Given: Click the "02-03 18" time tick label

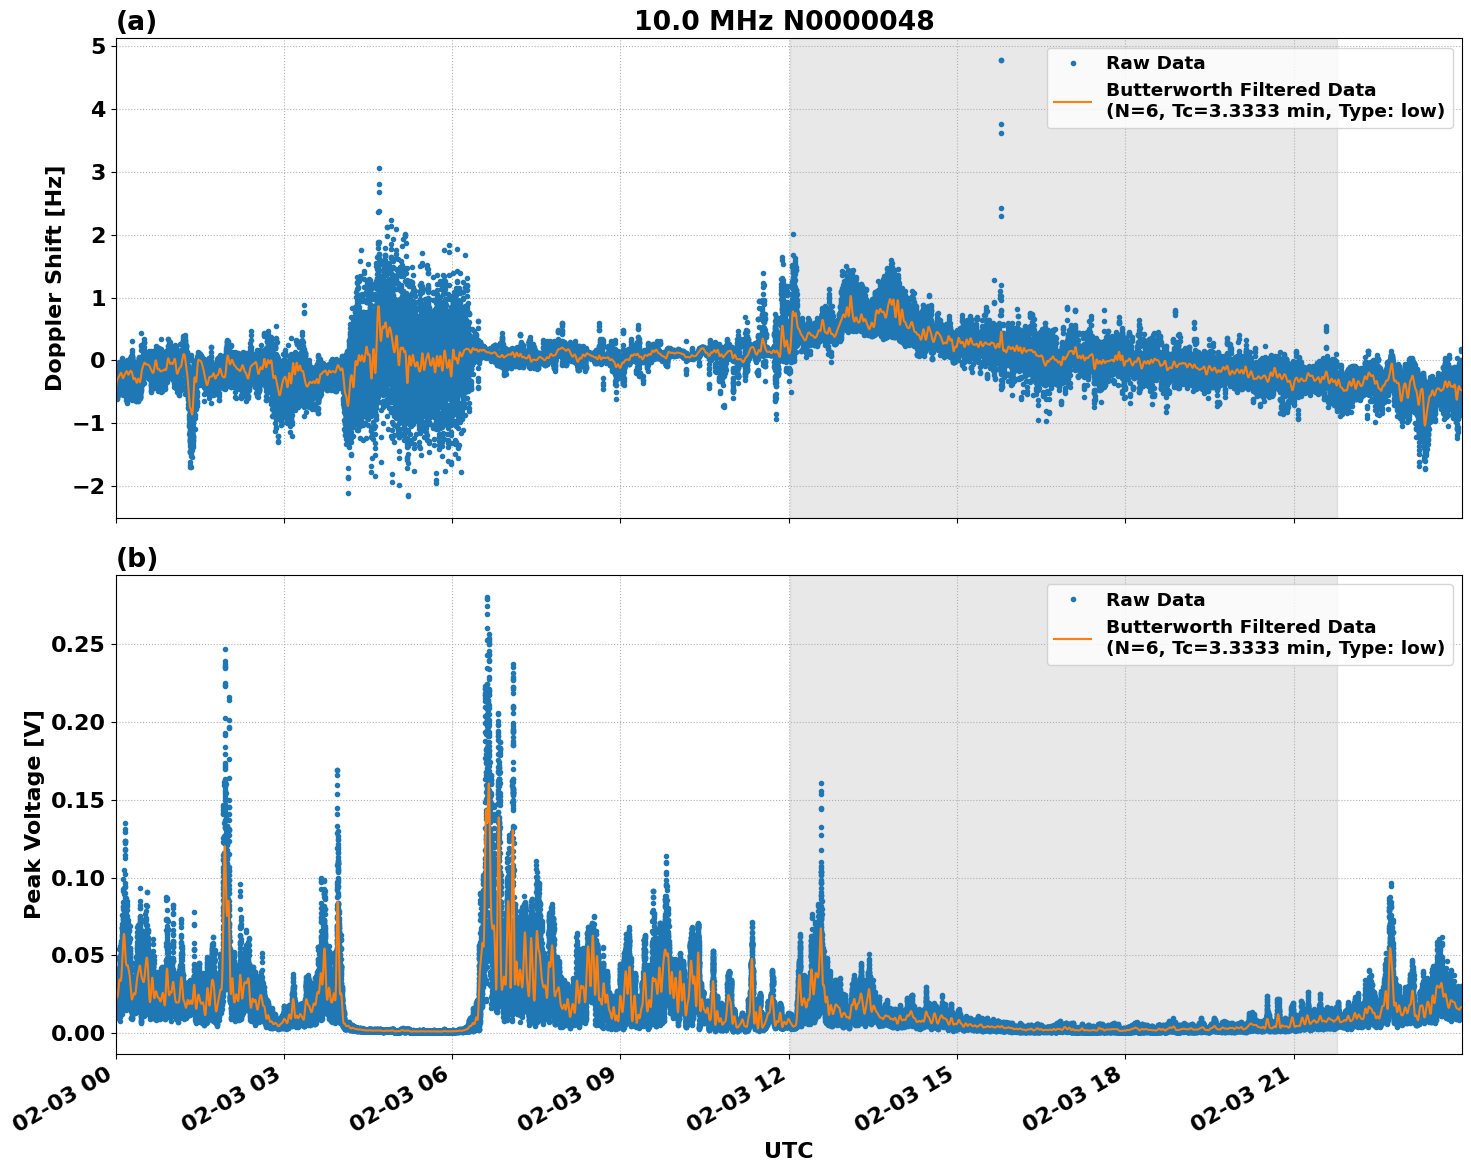Looking at the screenshot, I should 1071,1098.
